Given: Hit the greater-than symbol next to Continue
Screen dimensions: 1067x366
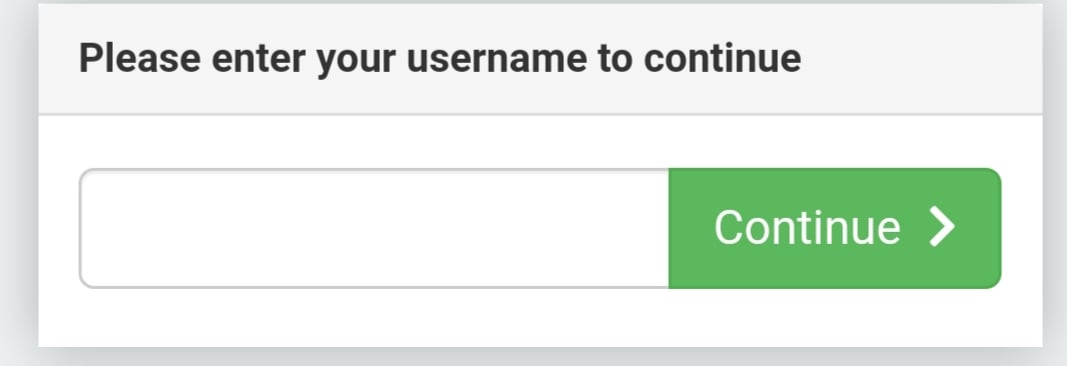Looking at the screenshot, I should [942, 227].
